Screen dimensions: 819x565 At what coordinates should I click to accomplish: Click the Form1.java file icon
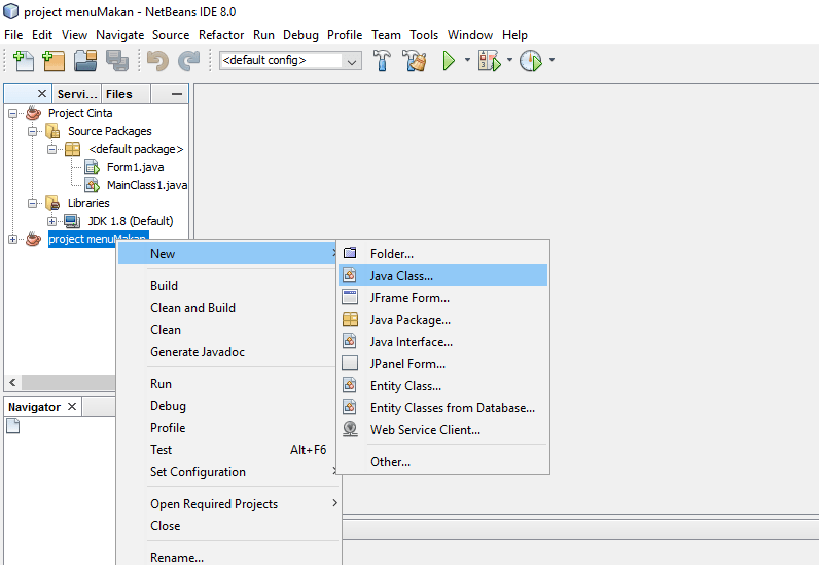click(92, 167)
